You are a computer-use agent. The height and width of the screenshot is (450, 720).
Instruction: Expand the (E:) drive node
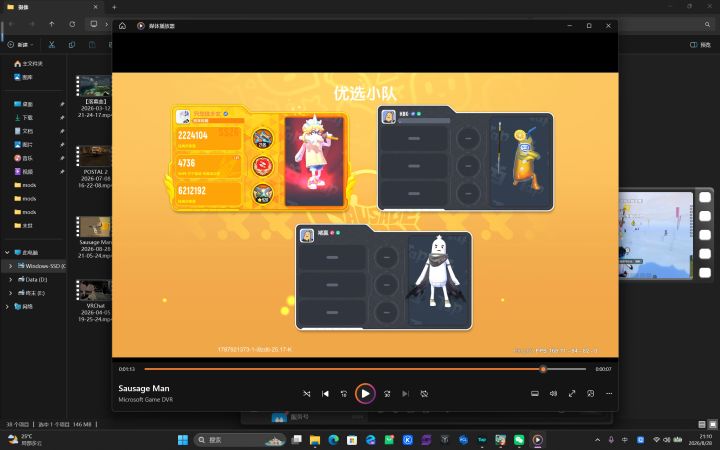coord(11,292)
